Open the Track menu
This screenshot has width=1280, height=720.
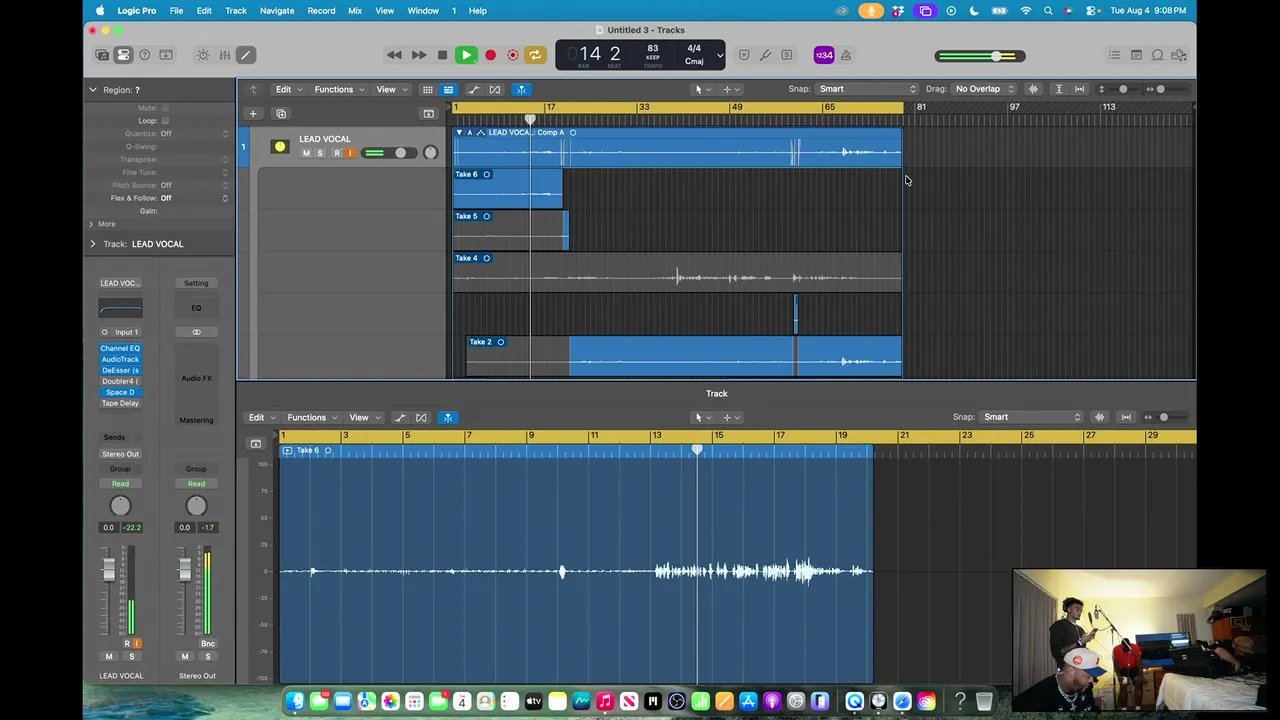click(236, 11)
